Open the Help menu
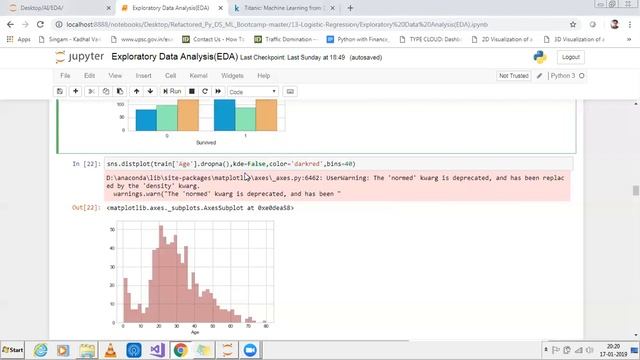The image size is (640, 360). coord(264,76)
